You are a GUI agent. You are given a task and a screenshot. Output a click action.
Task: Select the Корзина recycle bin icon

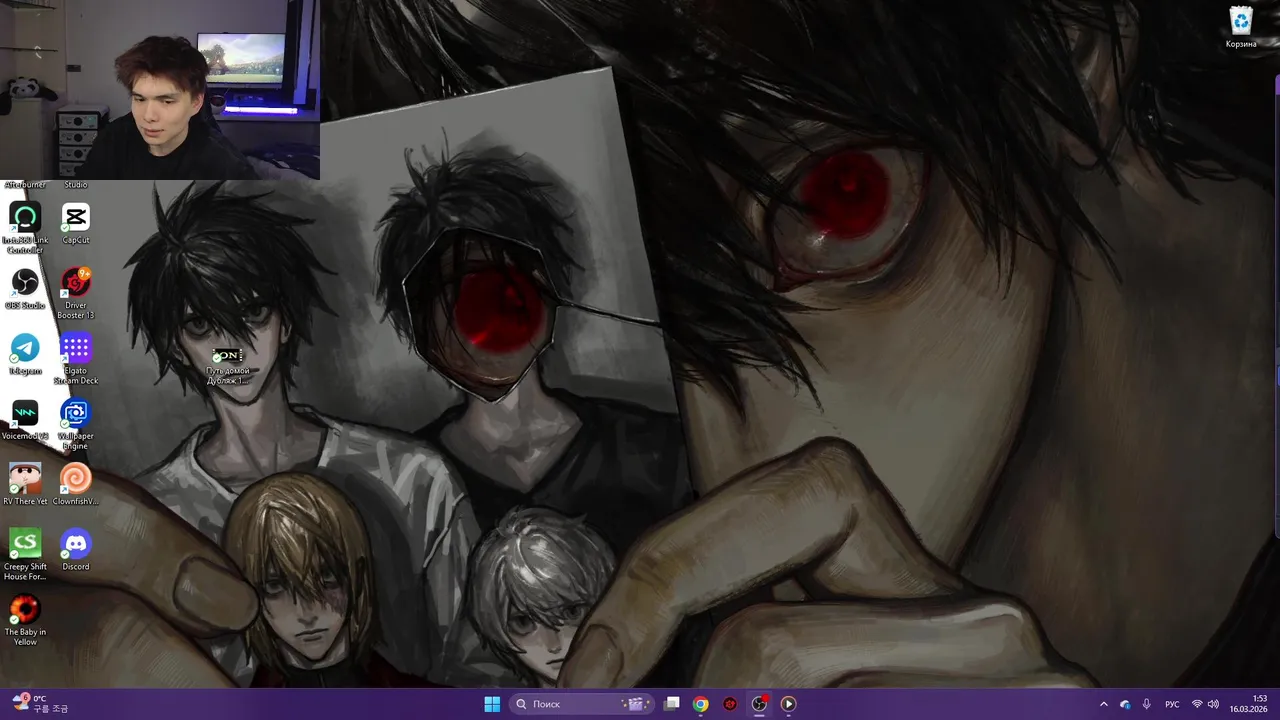click(x=1241, y=27)
